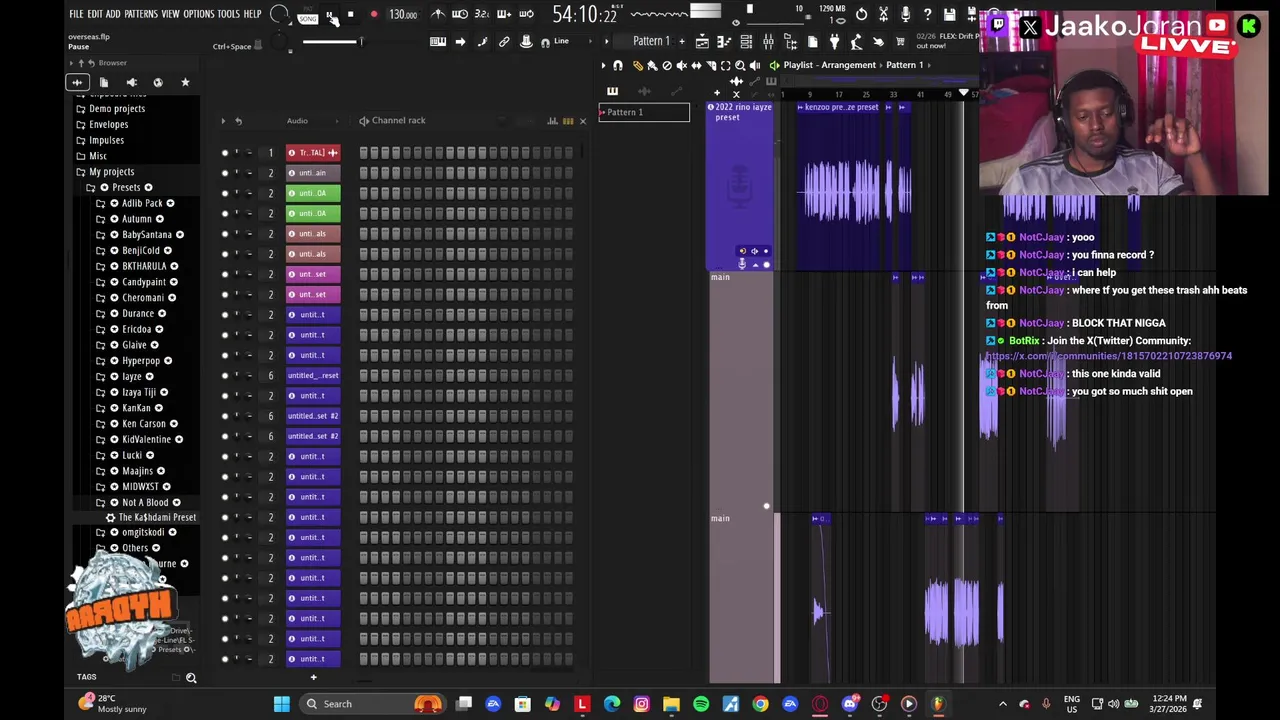
Task: Open the help question mark icon
Action: [927, 15]
